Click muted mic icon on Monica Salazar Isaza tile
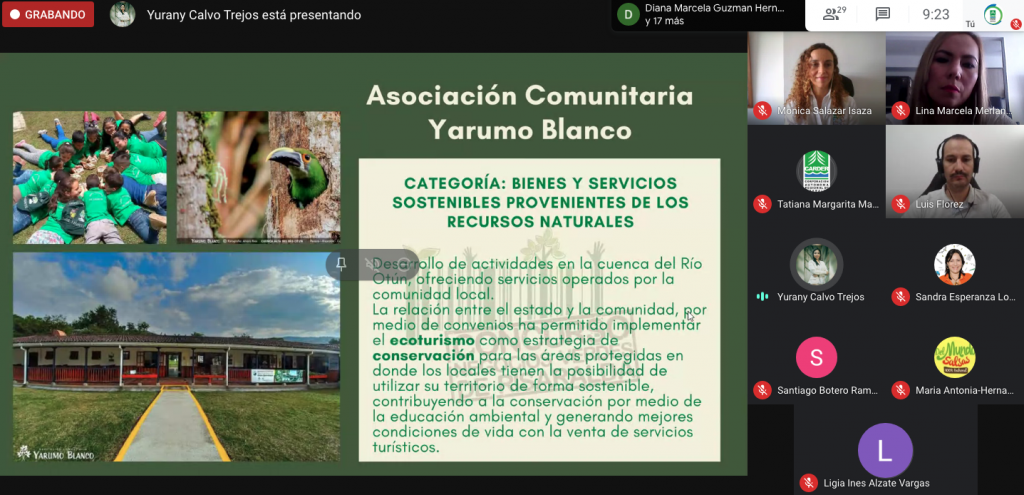Image resolution: width=1024 pixels, height=495 pixels. pos(762,110)
